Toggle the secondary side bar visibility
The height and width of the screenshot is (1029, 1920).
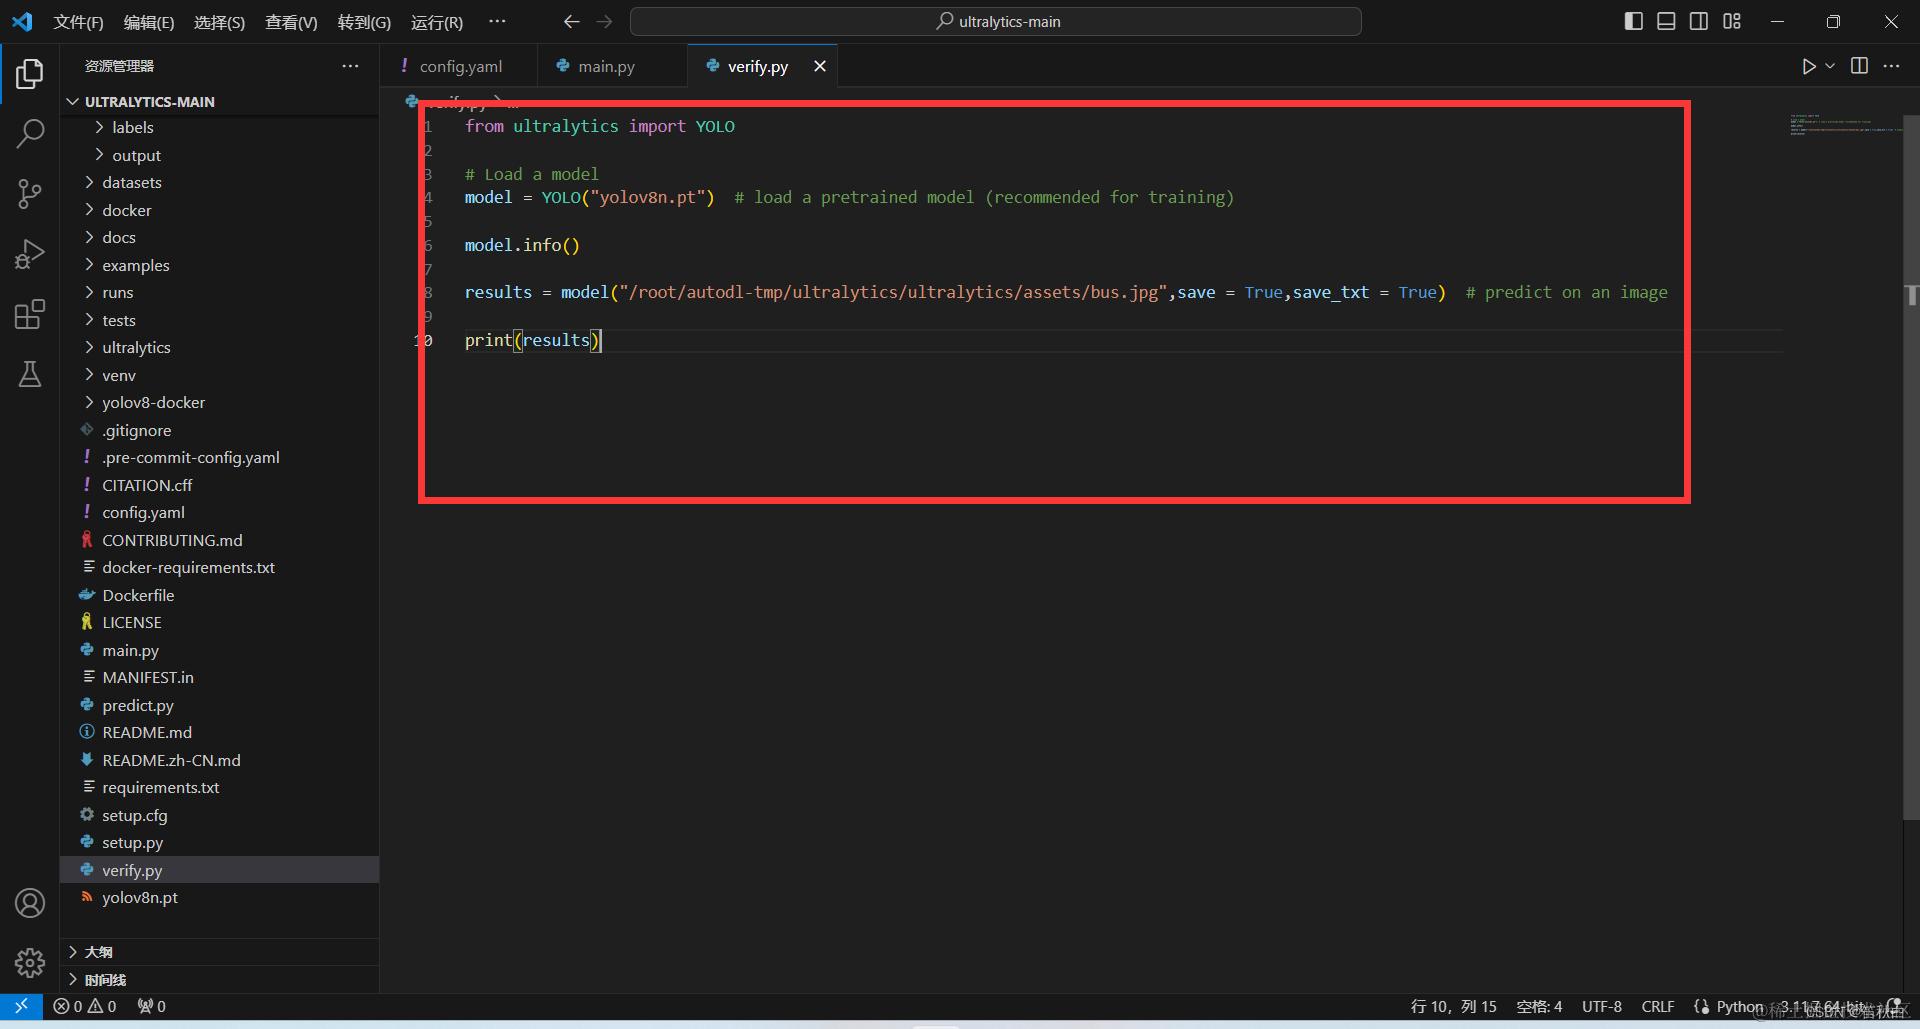1699,21
